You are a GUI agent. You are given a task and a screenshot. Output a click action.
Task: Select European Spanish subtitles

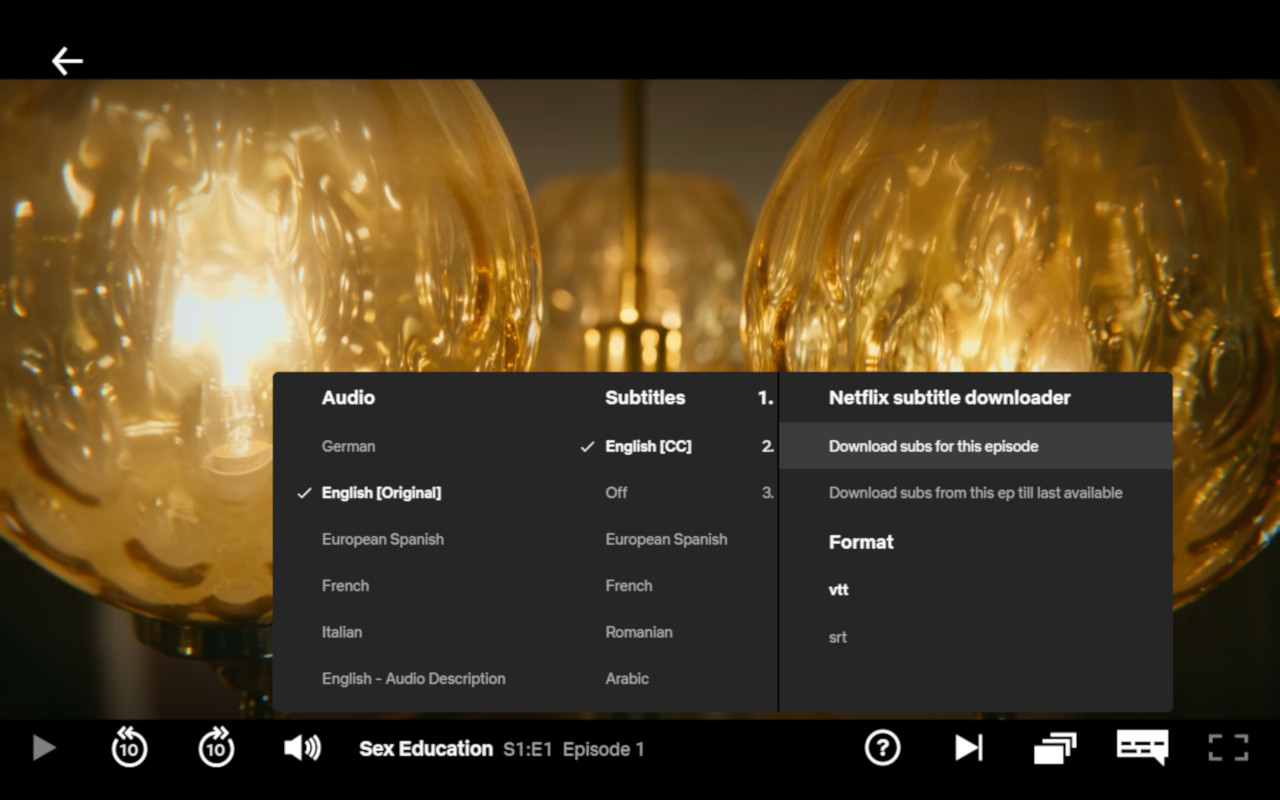click(666, 539)
